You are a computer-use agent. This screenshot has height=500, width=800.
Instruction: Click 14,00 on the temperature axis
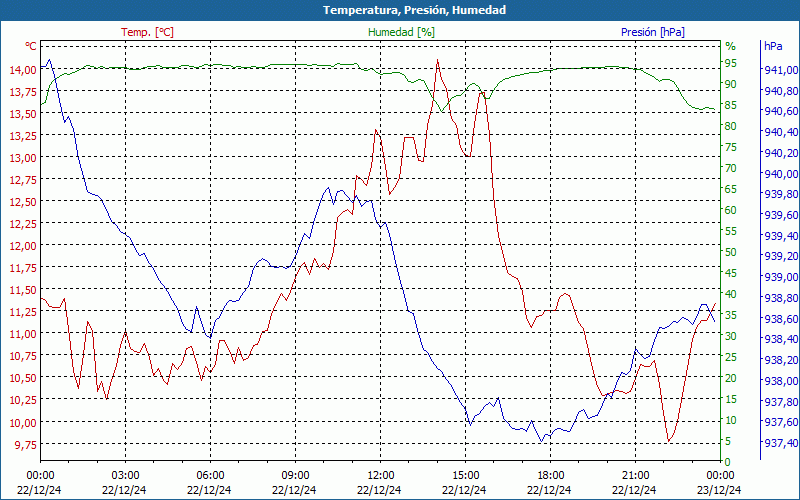tap(23, 69)
